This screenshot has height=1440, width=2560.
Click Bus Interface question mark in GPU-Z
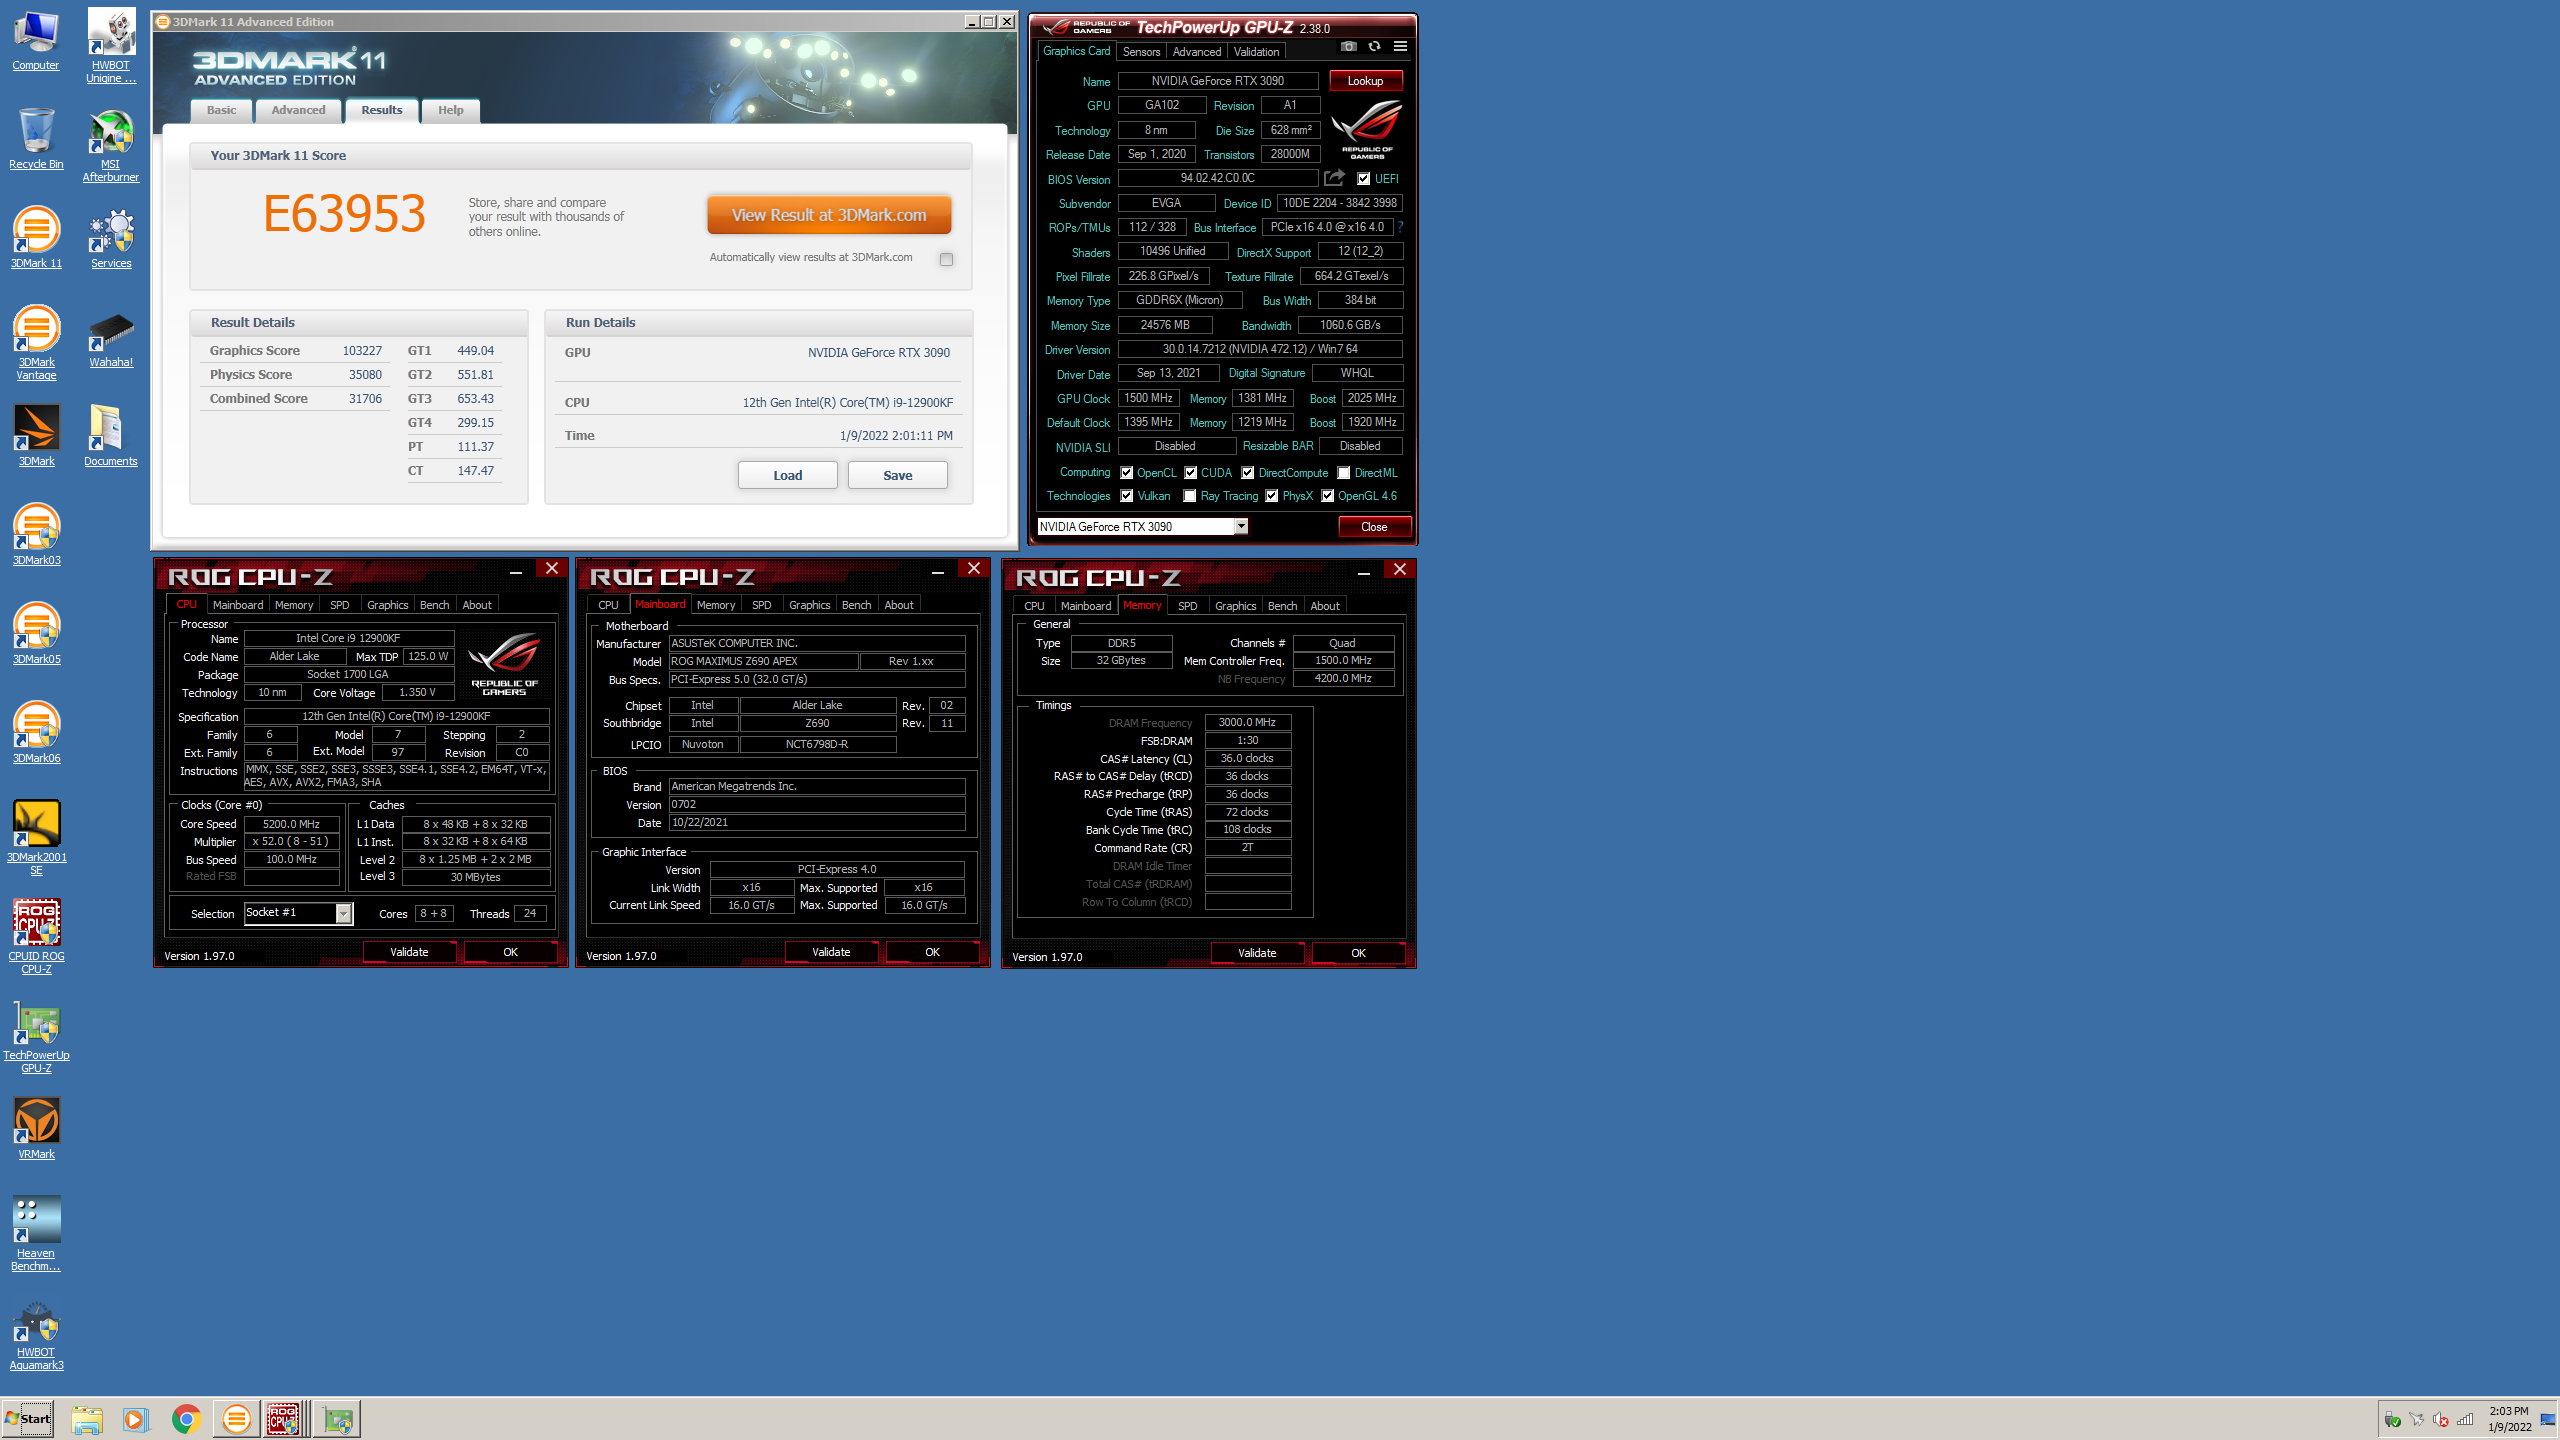tap(1400, 227)
